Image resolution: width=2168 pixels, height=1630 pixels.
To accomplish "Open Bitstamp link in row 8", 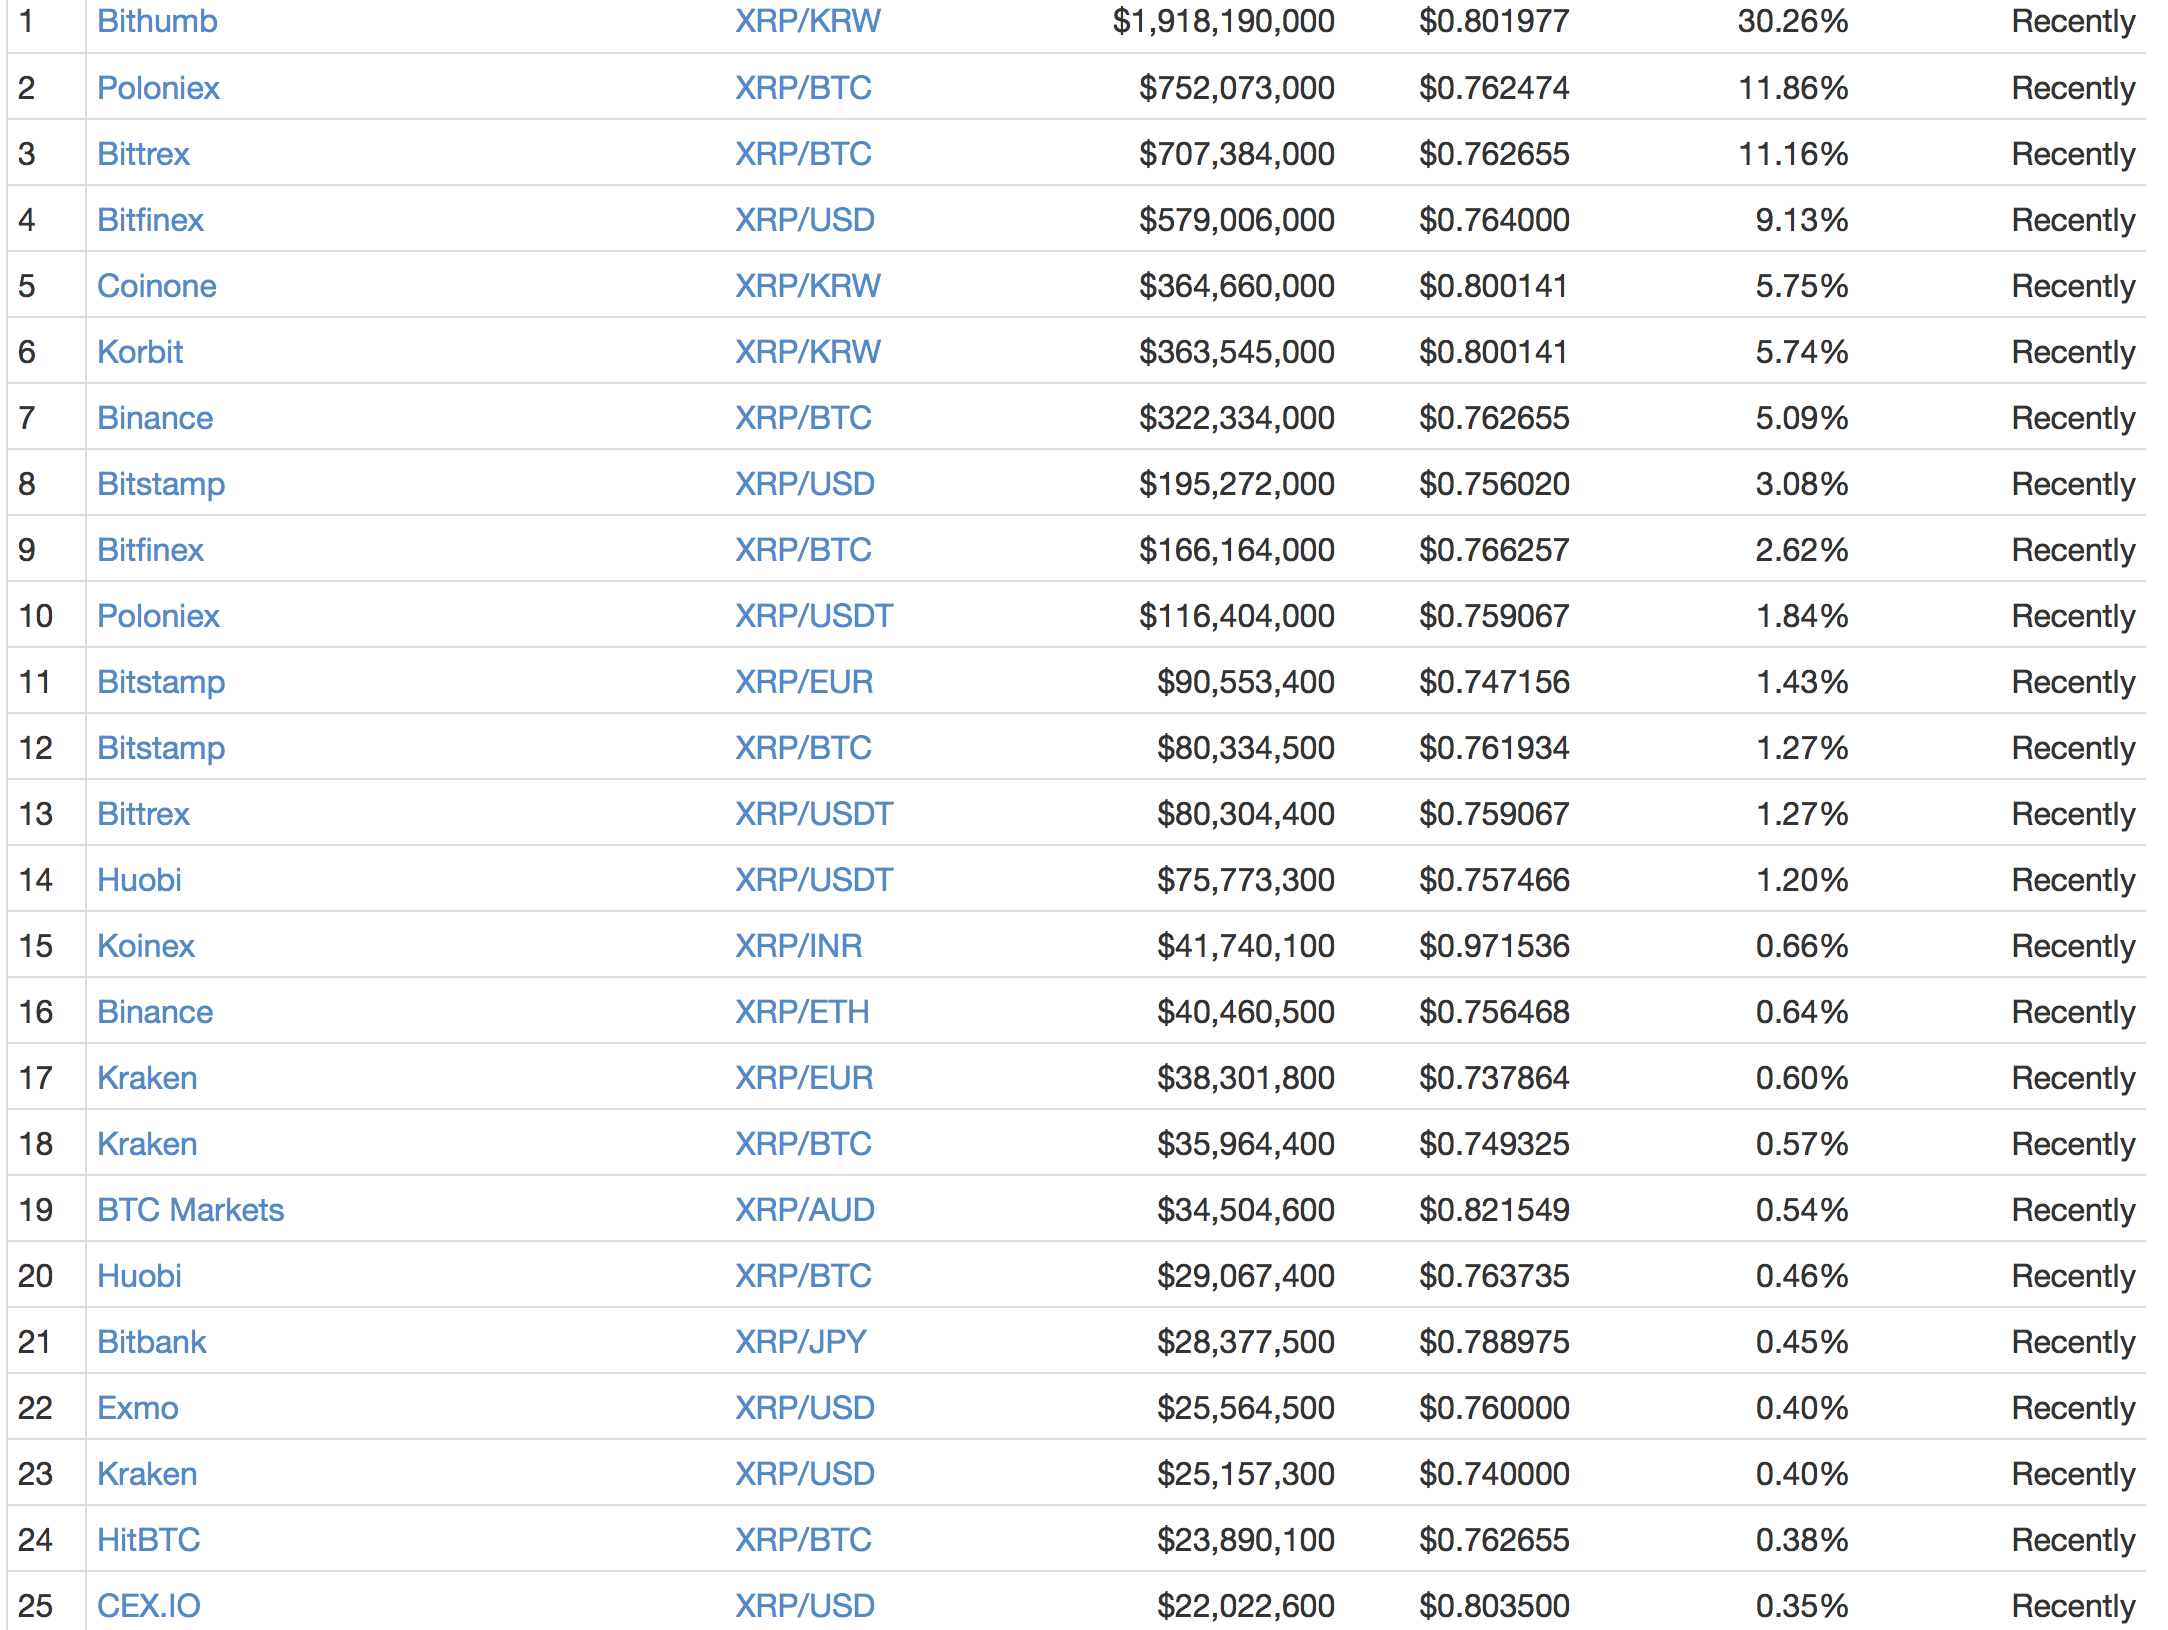I will (161, 483).
